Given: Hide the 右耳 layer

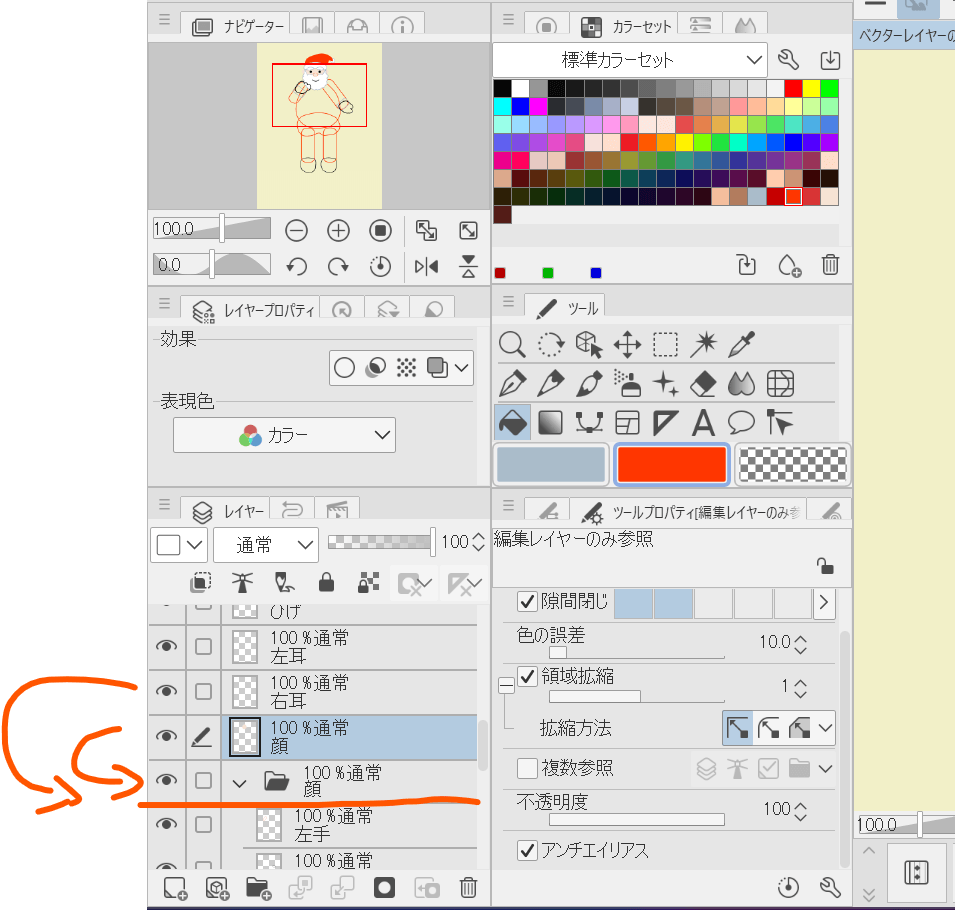Looking at the screenshot, I should (166, 691).
